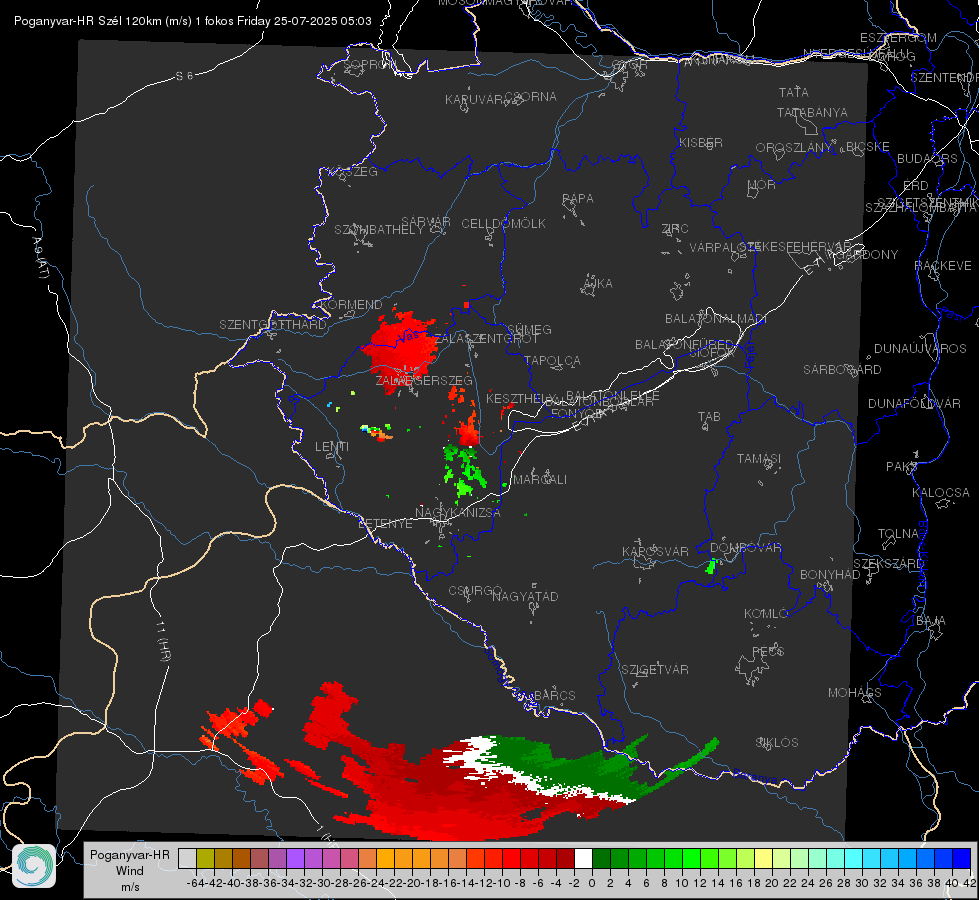Select the AJKA city label
The height and width of the screenshot is (900, 979).
(x=598, y=284)
